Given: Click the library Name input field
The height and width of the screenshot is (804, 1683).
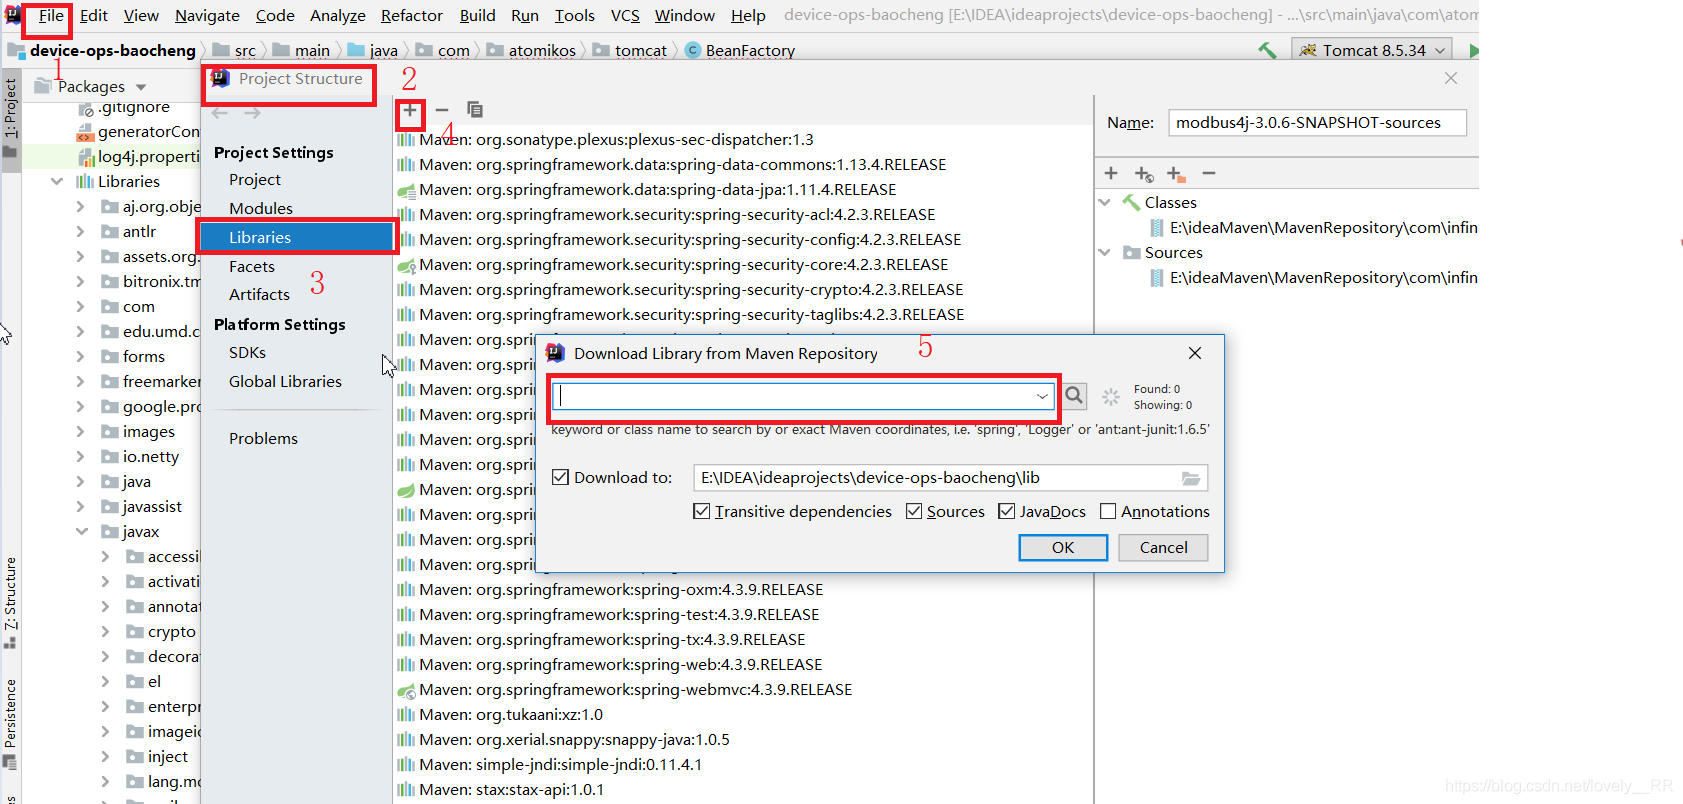Looking at the screenshot, I should [x=1317, y=122].
